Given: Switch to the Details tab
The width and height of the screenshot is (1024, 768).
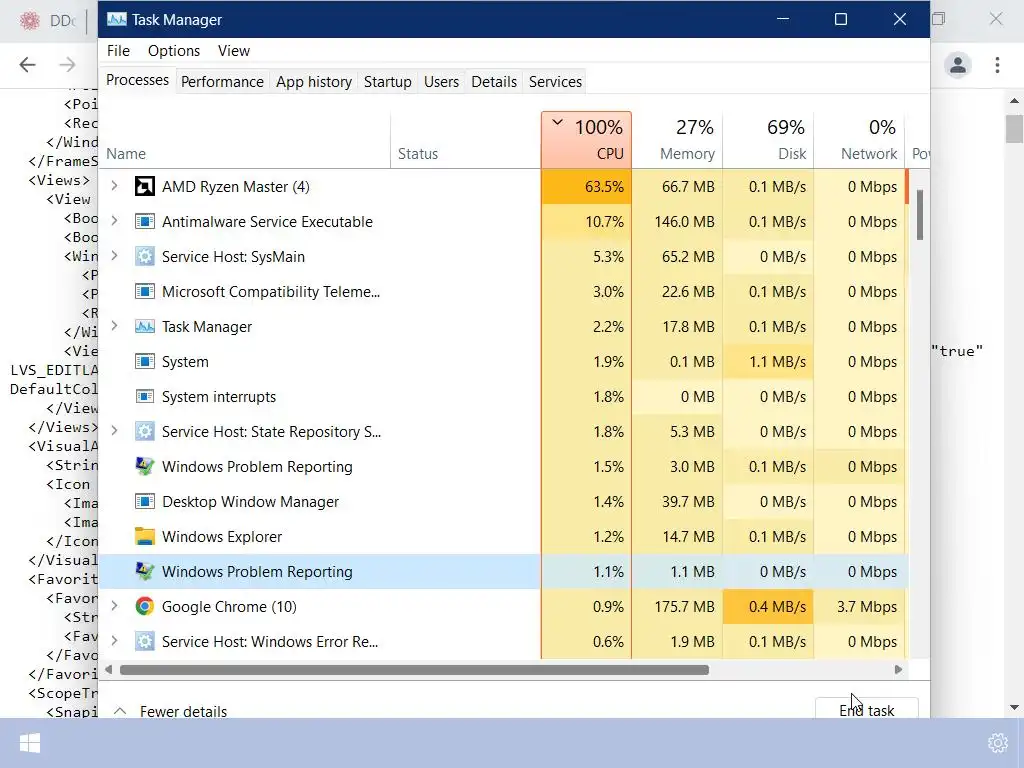Looking at the screenshot, I should pyautogui.click(x=494, y=82).
